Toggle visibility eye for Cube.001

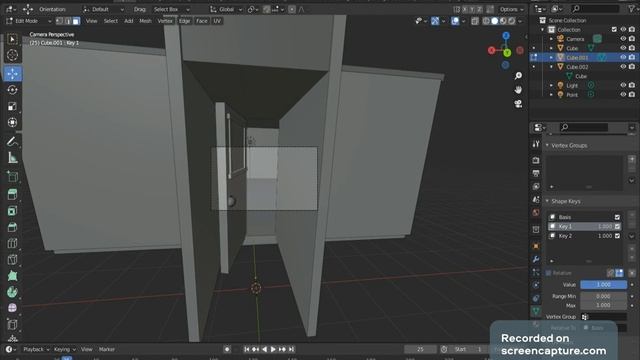[x=623, y=58]
